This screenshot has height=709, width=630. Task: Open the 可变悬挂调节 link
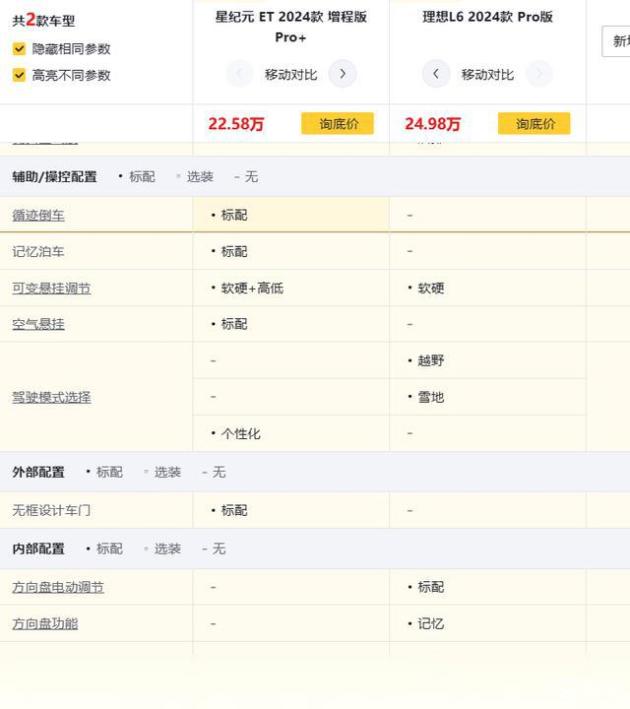tap(51, 288)
